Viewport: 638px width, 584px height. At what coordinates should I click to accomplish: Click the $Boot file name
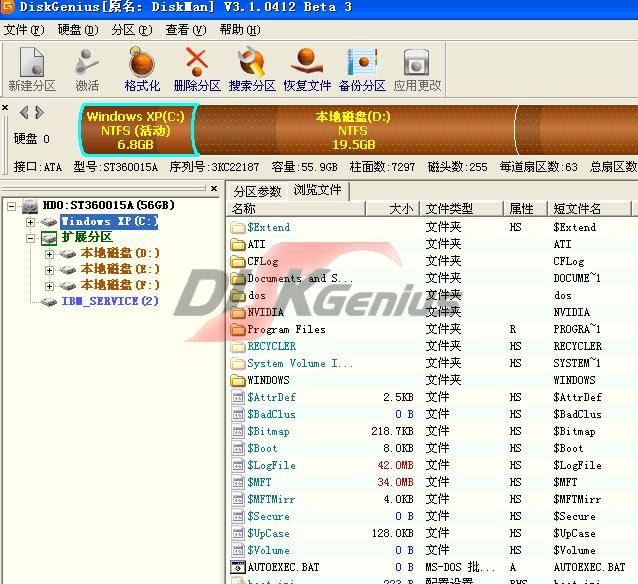(262, 448)
